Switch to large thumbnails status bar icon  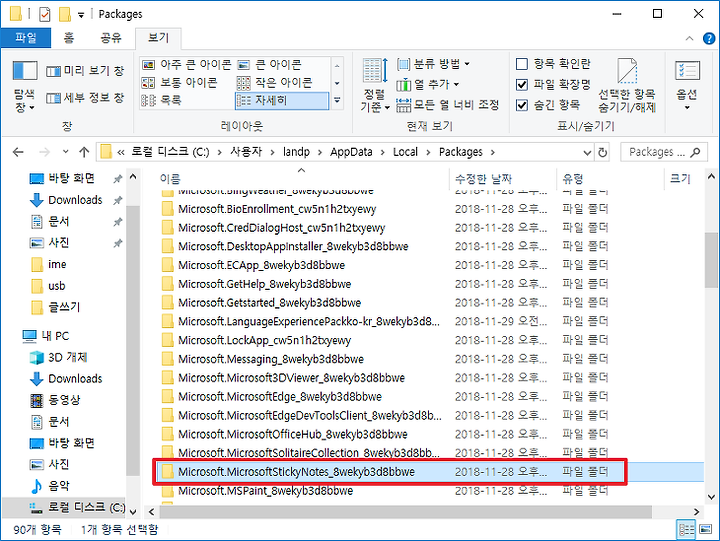pos(705,530)
